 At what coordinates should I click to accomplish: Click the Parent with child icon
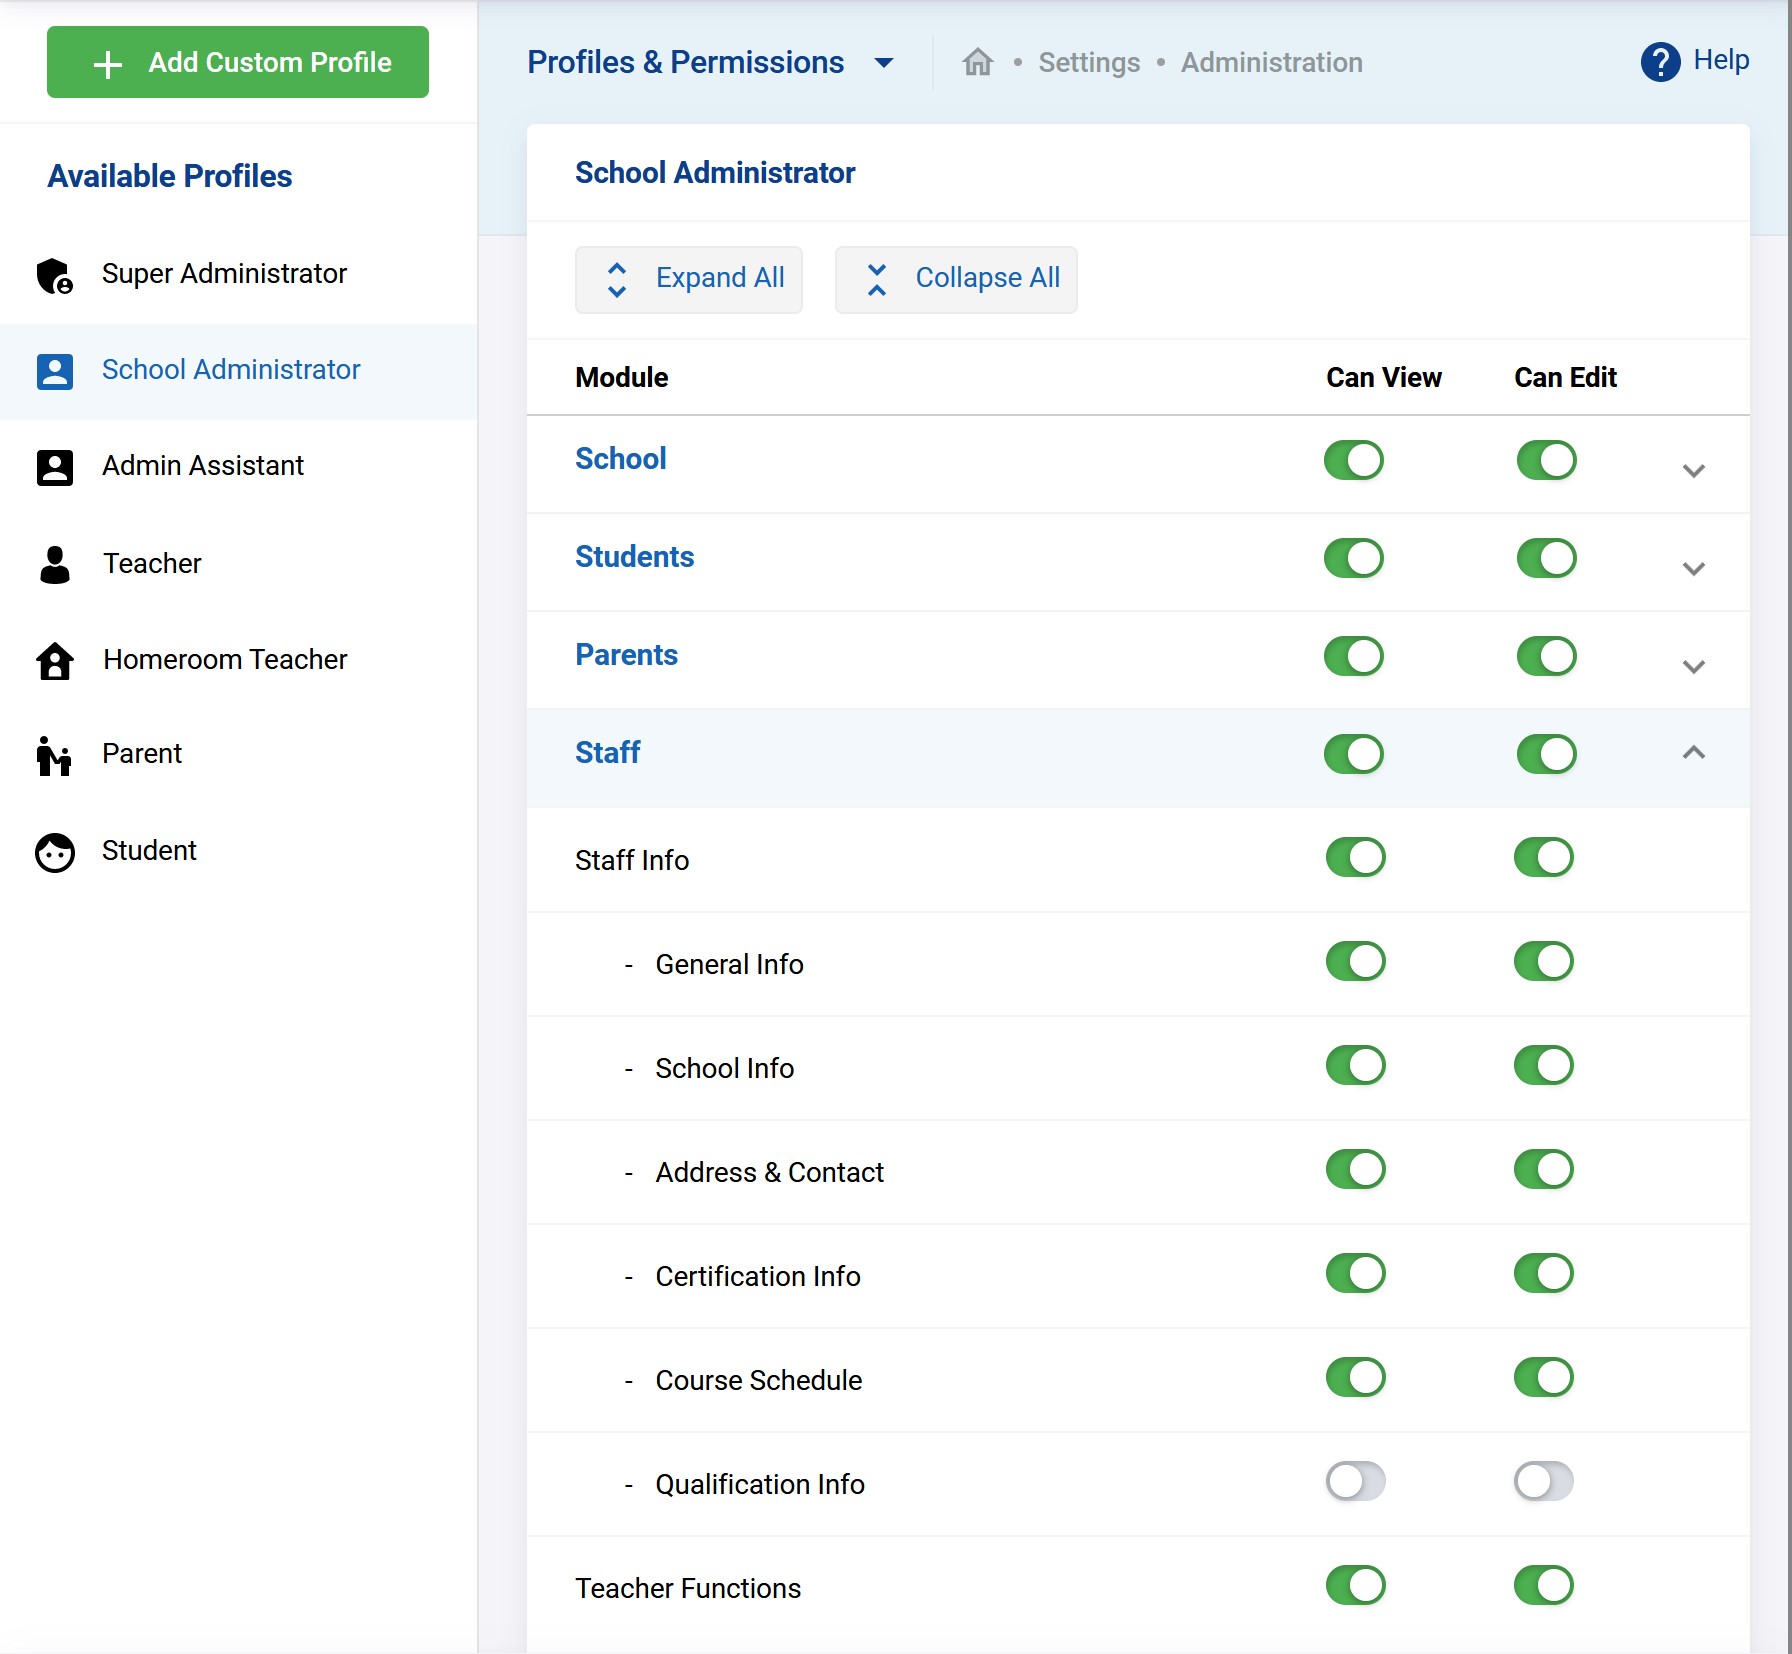tap(54, 755)
